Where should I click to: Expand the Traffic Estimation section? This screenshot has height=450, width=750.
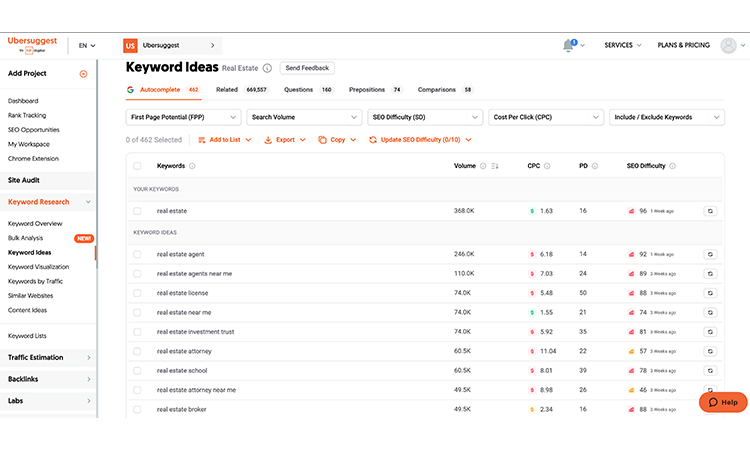point(48,358)
